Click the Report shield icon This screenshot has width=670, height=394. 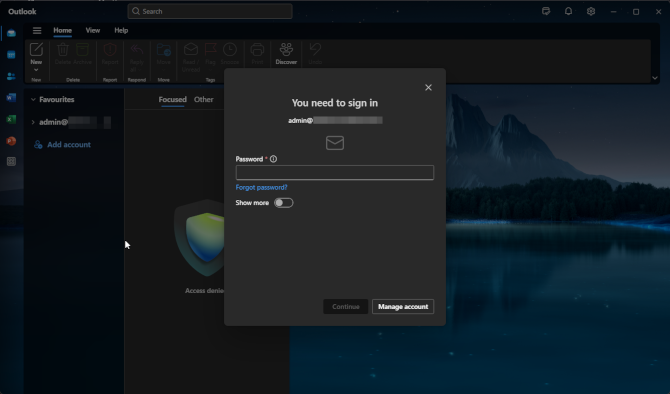110,50
